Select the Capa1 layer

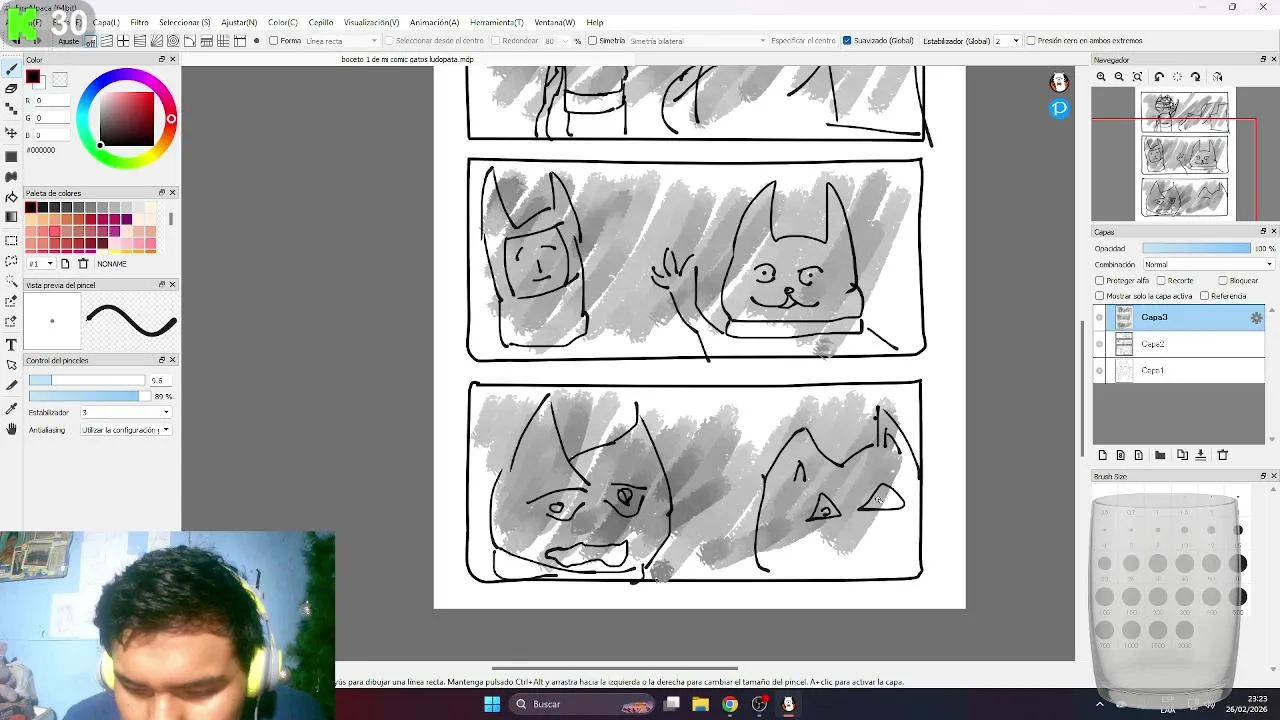coord(1186,370)
